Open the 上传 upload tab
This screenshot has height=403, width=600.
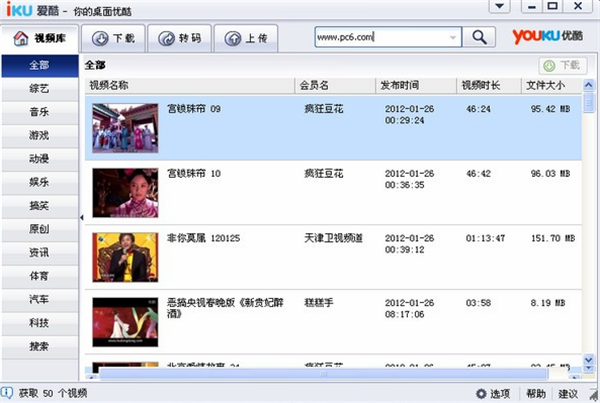[x=248, y=38]
